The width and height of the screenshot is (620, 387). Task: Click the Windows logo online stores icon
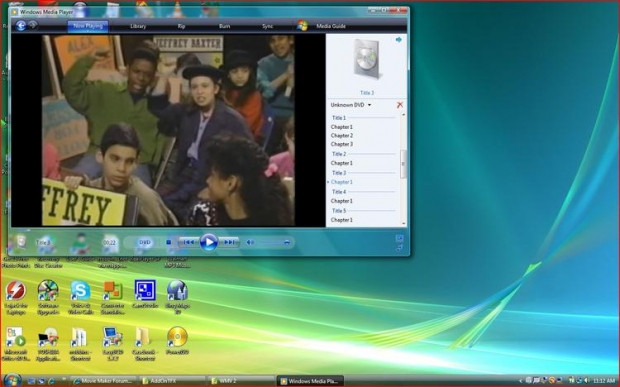(x=302, y=26)
